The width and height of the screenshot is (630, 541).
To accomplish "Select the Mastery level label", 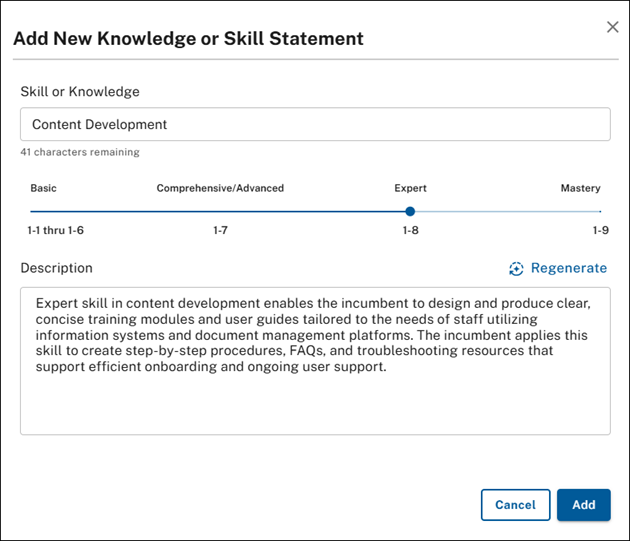I will click(581, 188).
